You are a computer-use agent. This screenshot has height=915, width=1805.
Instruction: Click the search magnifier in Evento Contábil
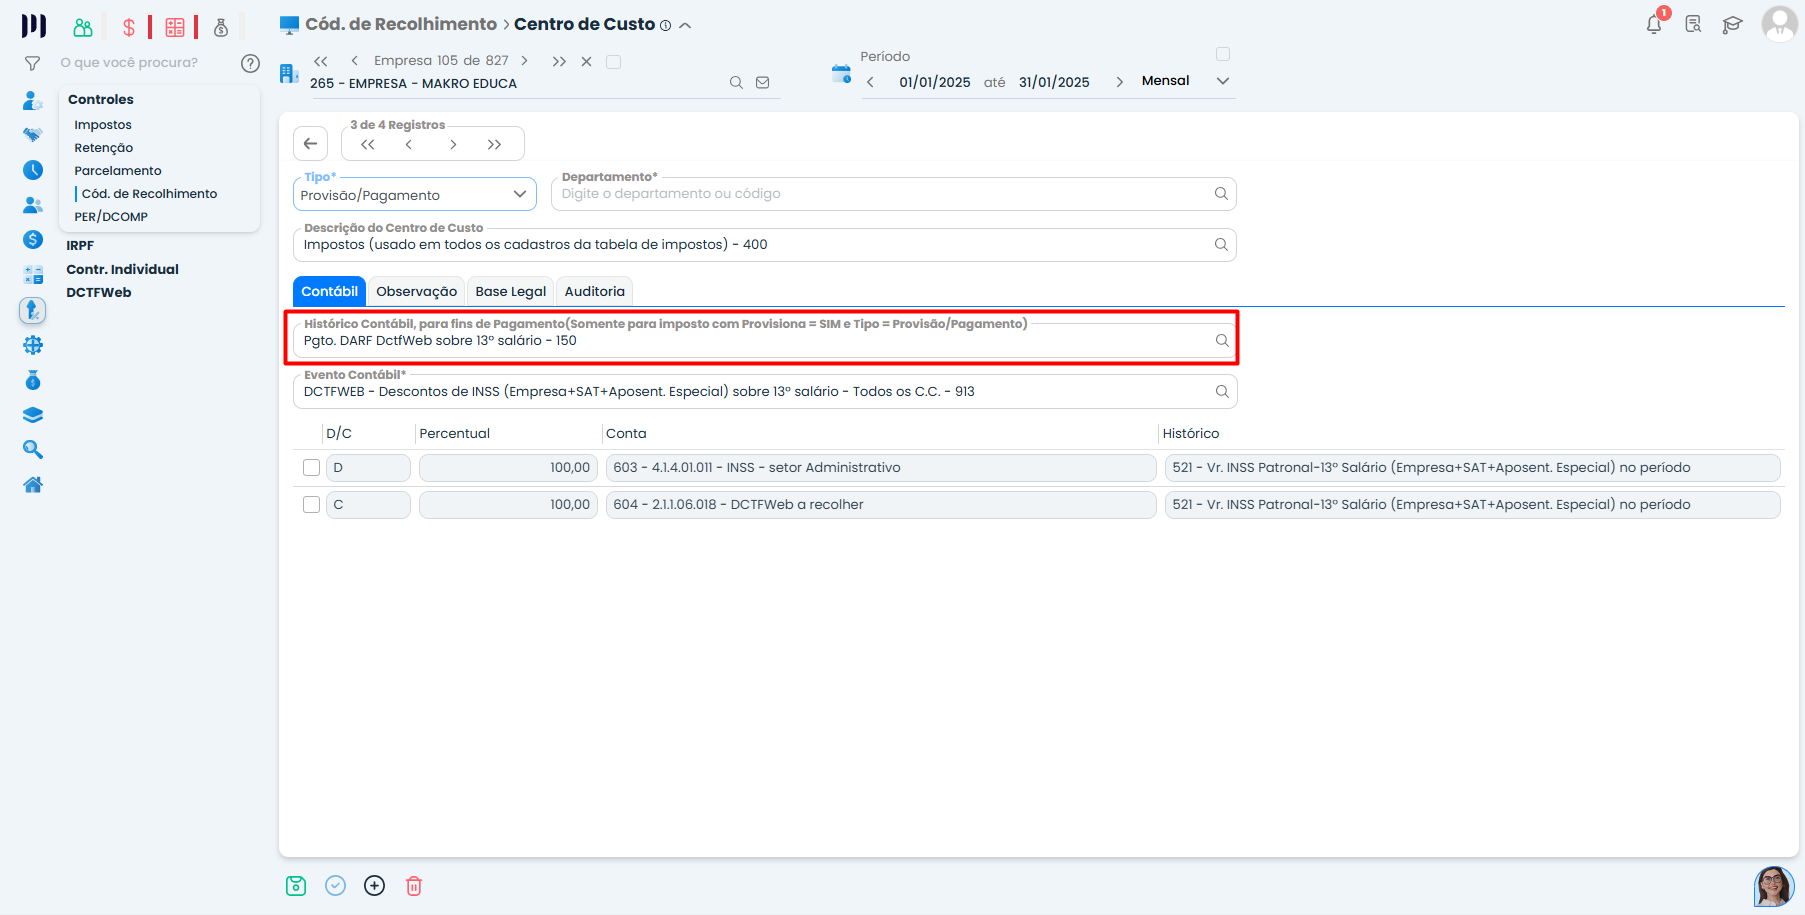pos(1221,392)
